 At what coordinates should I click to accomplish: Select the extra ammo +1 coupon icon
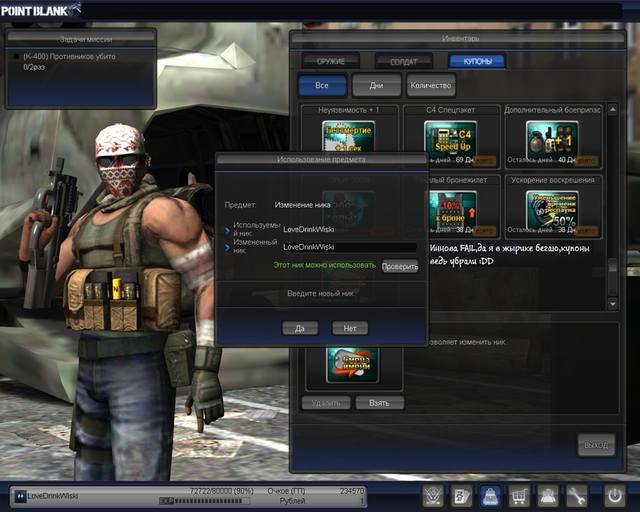click(552, 140)
